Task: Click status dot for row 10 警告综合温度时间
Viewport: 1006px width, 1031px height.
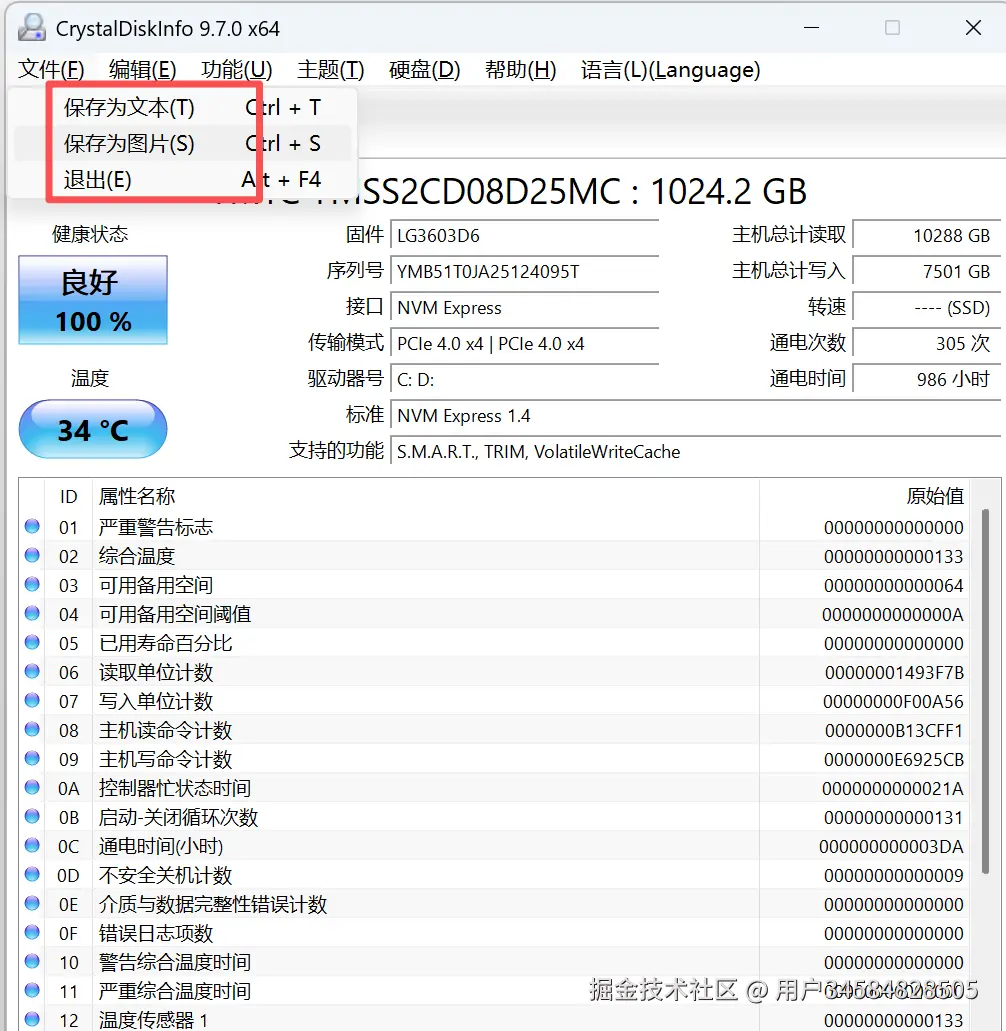Action: click(x=32, y=961)
